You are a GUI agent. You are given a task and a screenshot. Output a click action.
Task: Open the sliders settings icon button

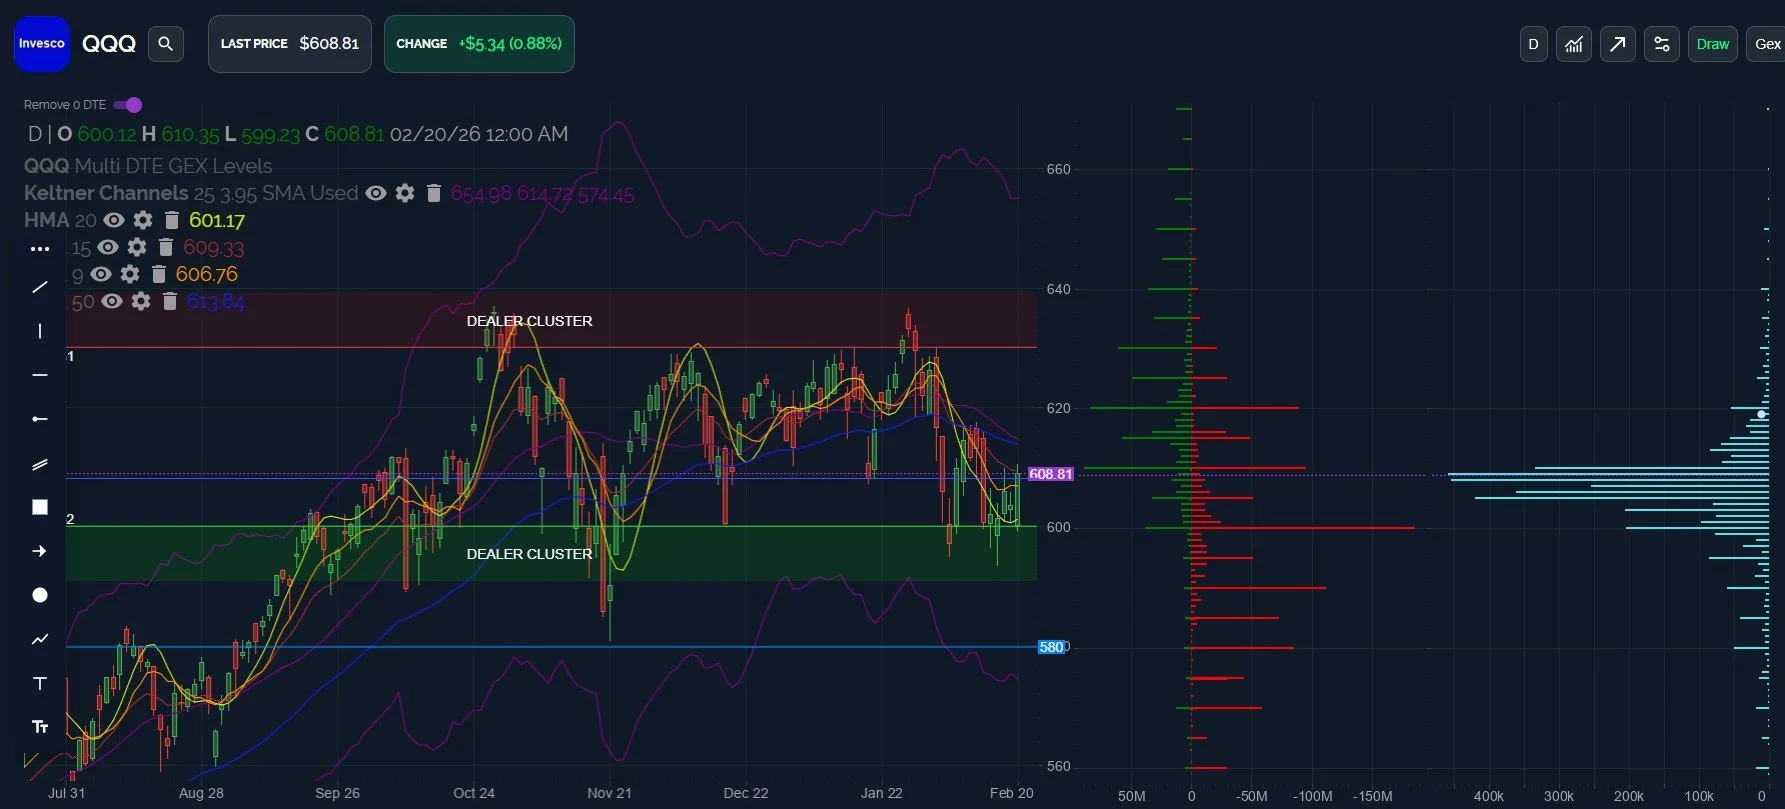(1662, 44)
